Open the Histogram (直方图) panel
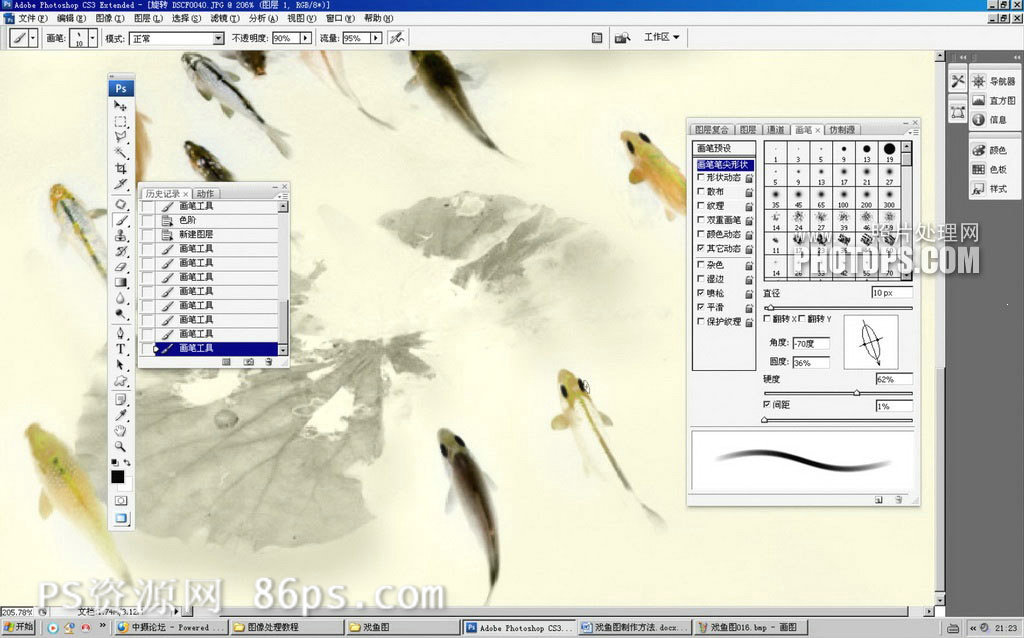 click(x=994, y=101)
